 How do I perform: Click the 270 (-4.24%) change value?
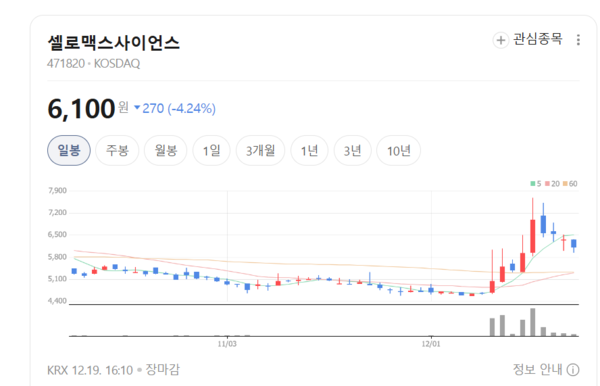[179, 109]
